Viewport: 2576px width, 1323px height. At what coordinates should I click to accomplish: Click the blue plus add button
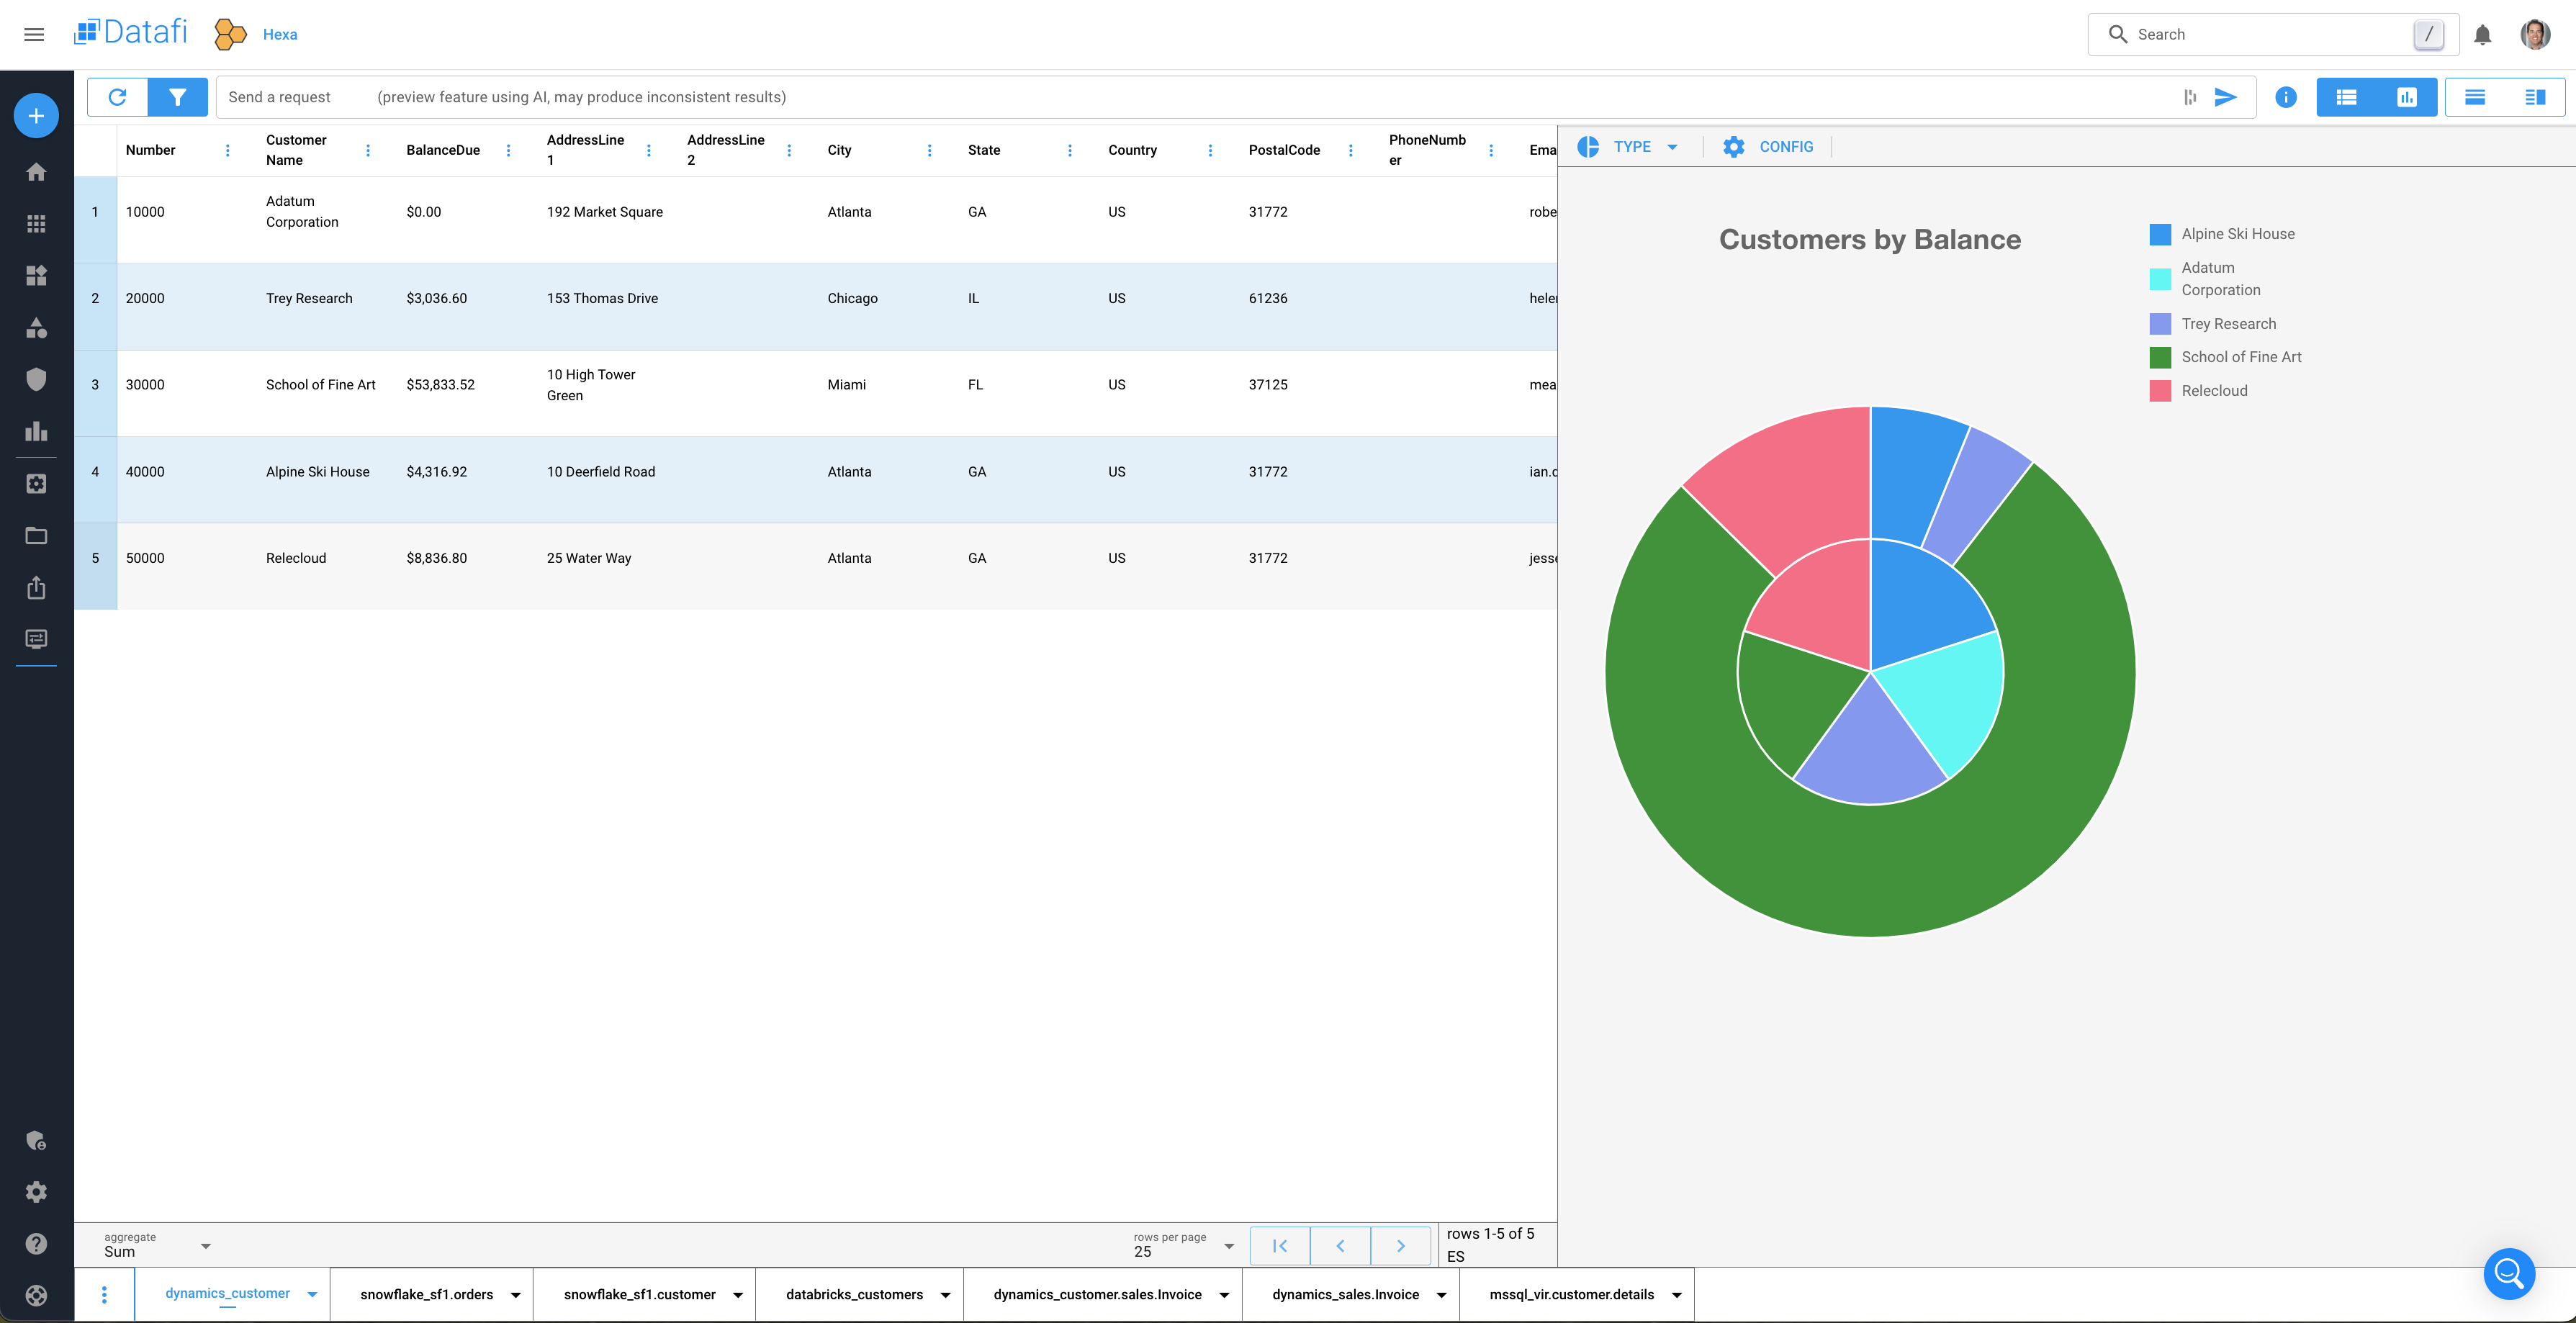(x=36, y=116)
